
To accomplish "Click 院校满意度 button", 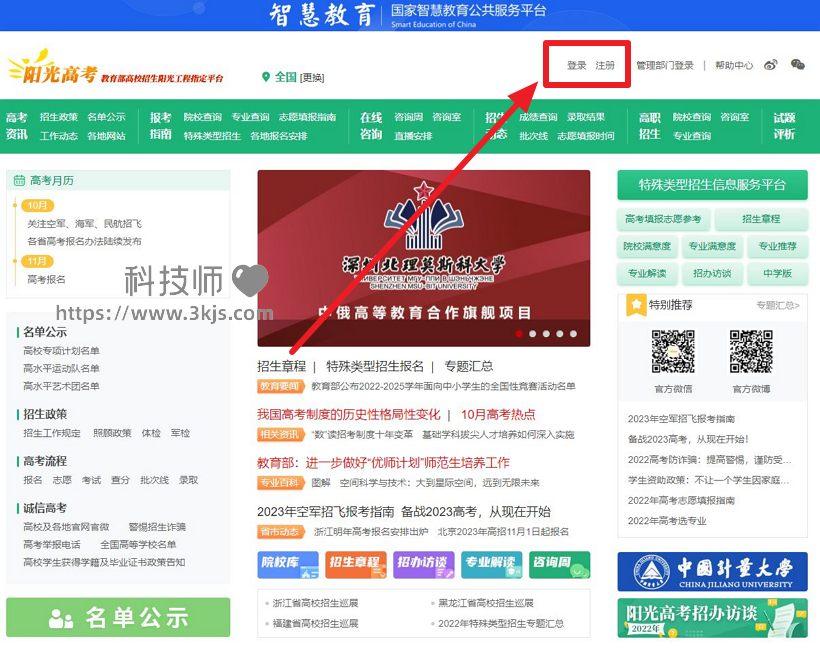I will coord(647,246).
